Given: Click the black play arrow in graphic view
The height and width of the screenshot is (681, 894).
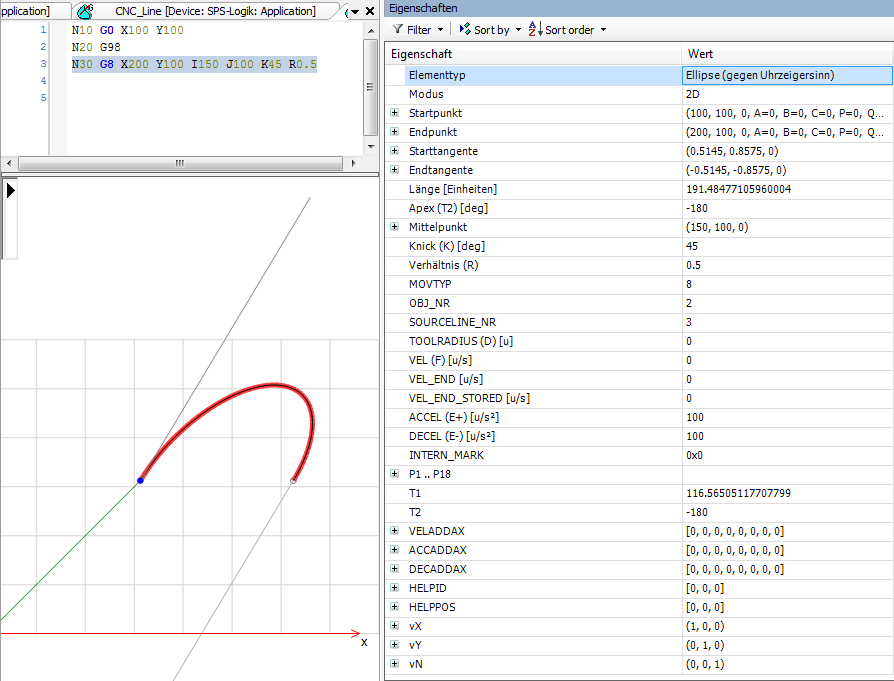Looking at the screenshot, I should (10, 190).
